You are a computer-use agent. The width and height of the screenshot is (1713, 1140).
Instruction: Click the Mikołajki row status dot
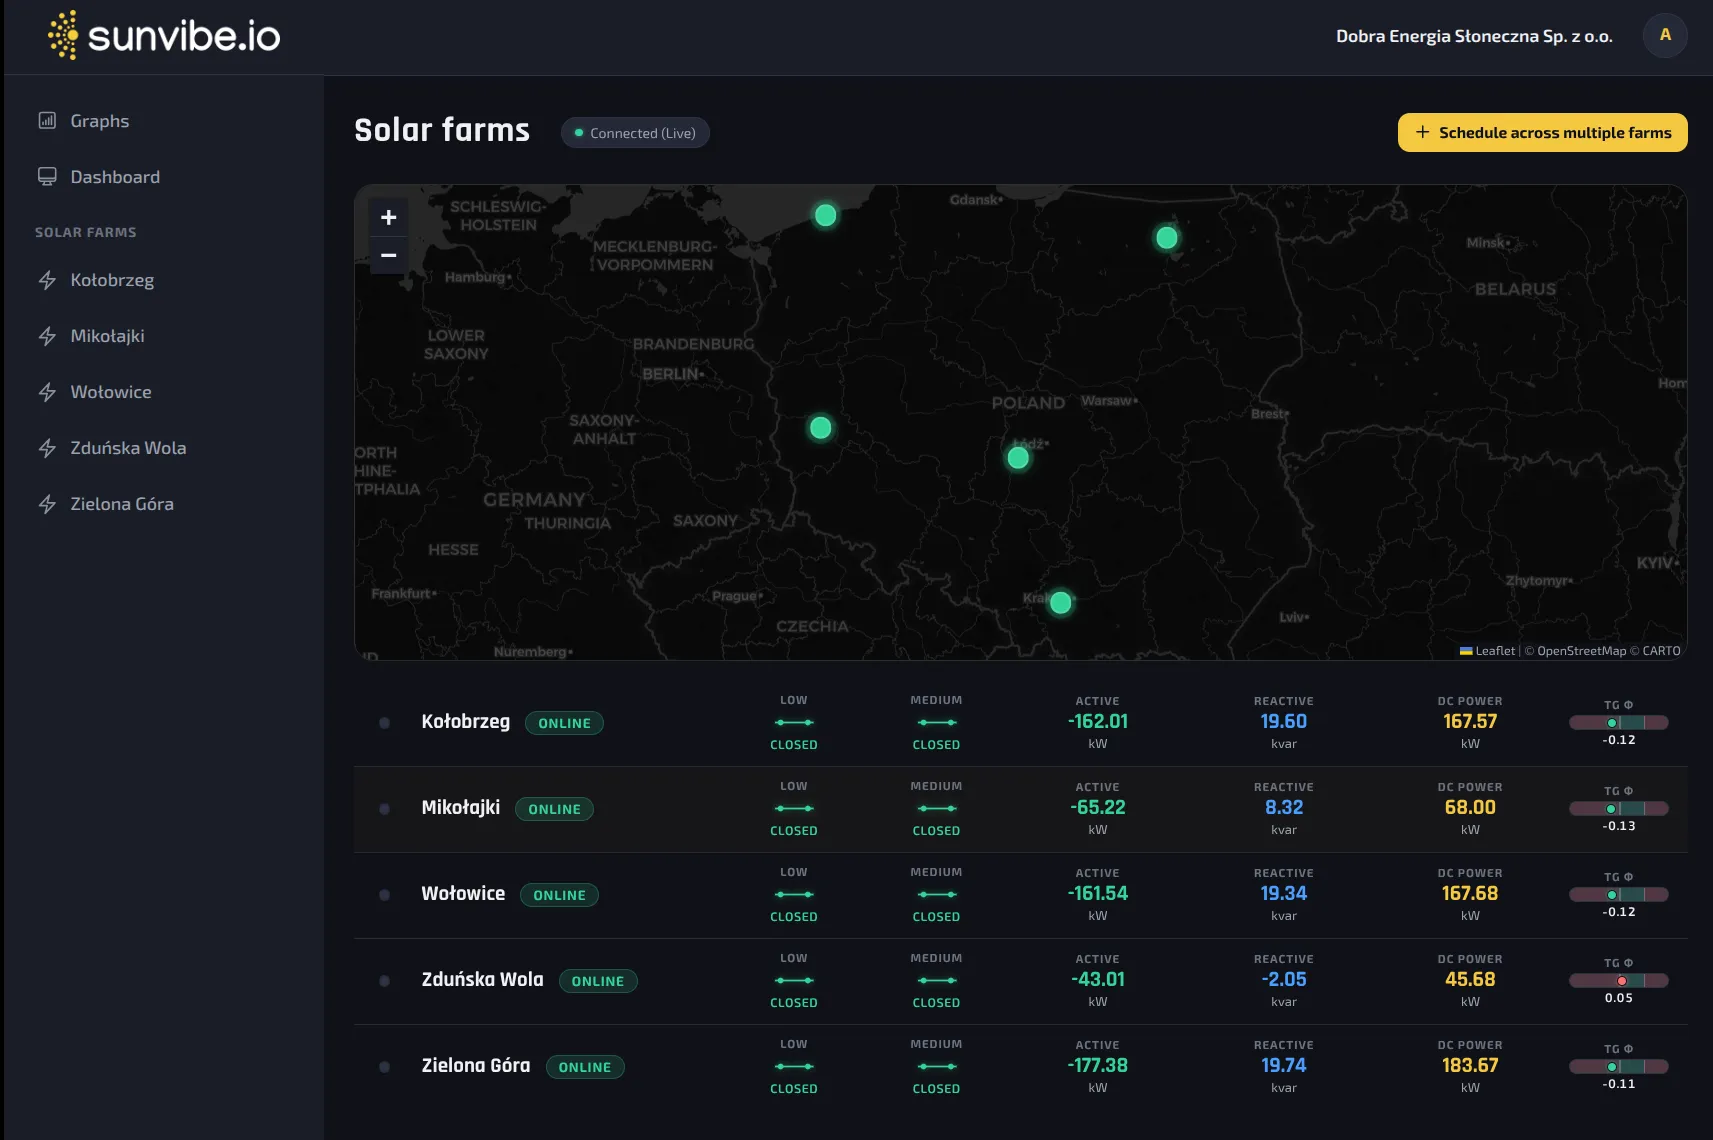384,809
